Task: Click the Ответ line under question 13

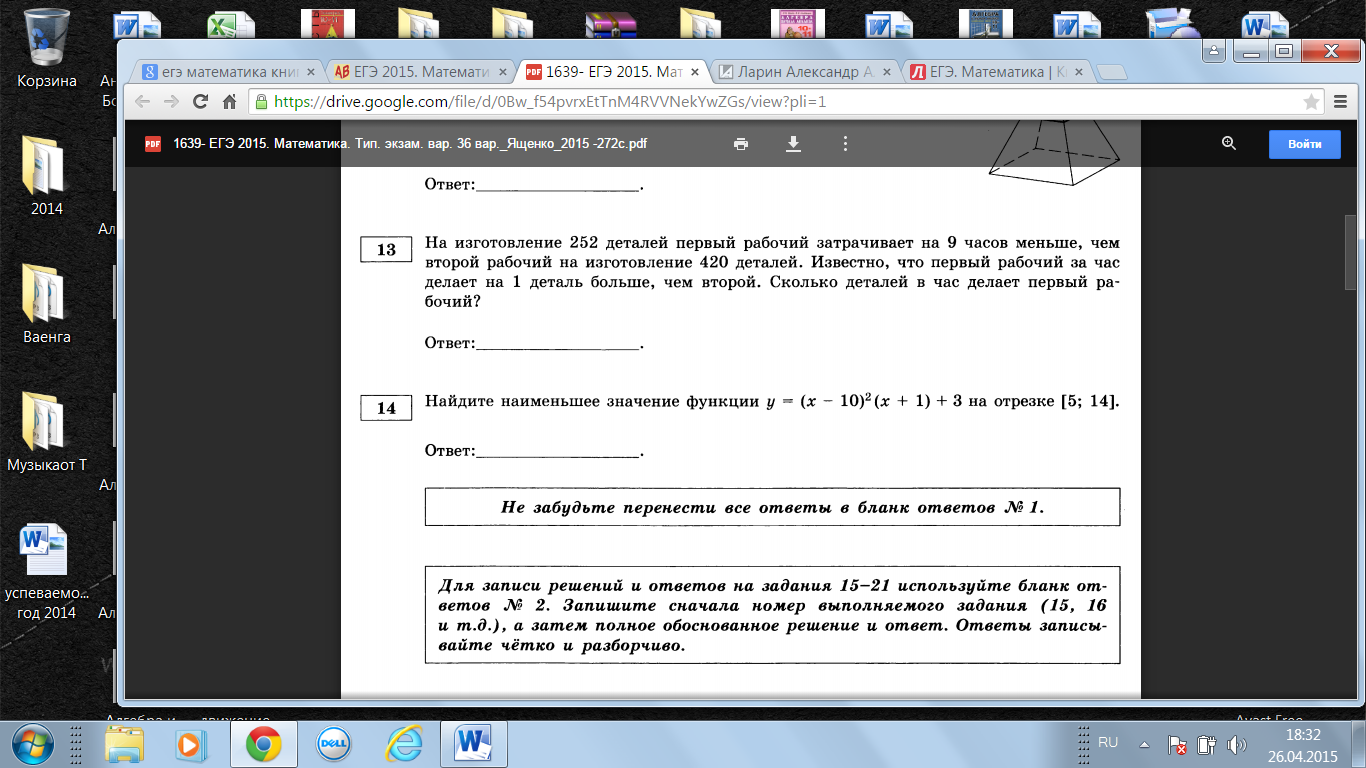Action: click(533, 344)
